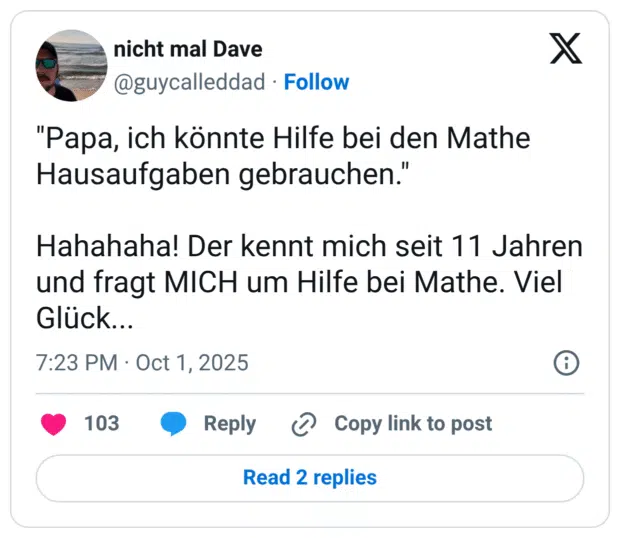
Task: Select "Copy link to post" text
Action: tap(413, 424)
